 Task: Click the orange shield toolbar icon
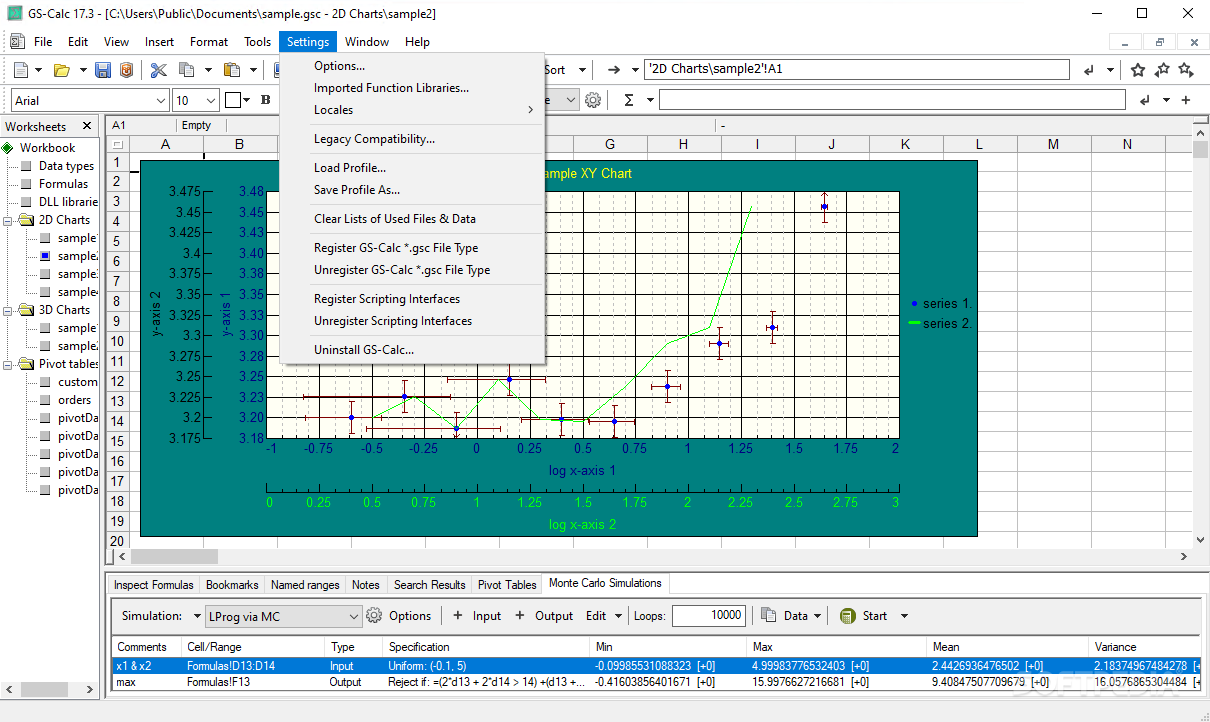pyautogui.click(x=126, y=70)
